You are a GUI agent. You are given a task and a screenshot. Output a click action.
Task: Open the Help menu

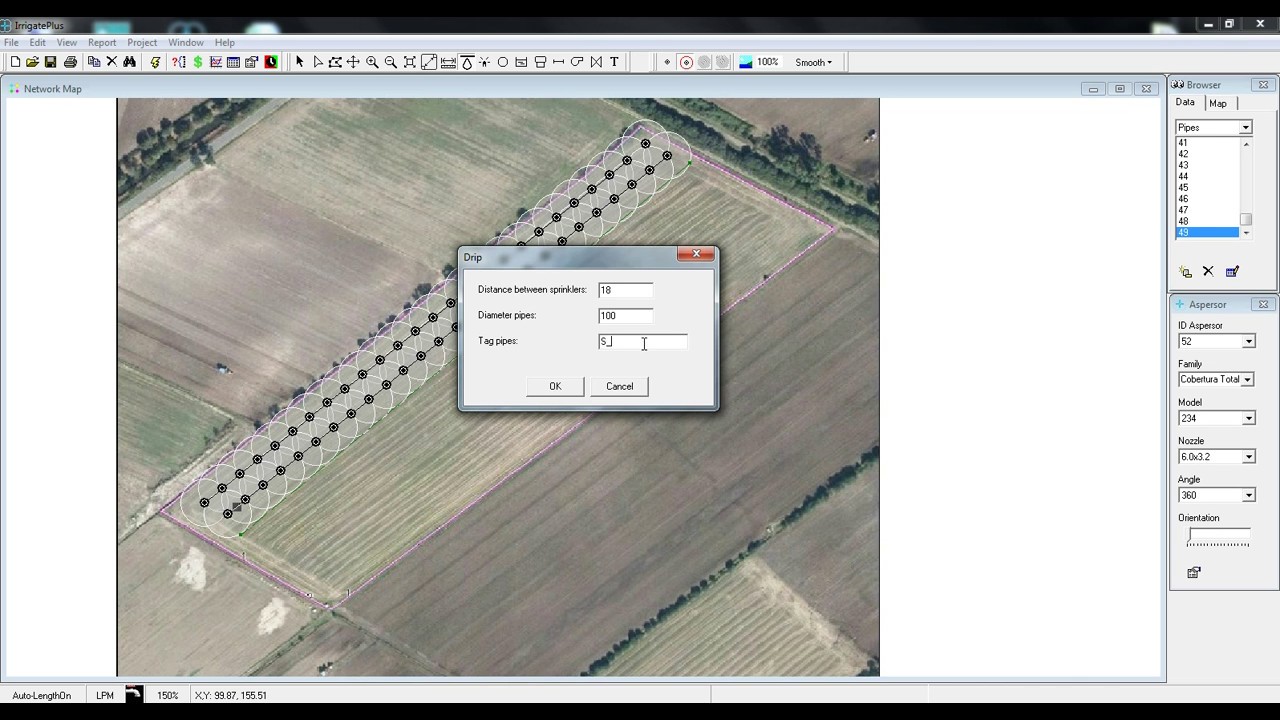point(225,43)
